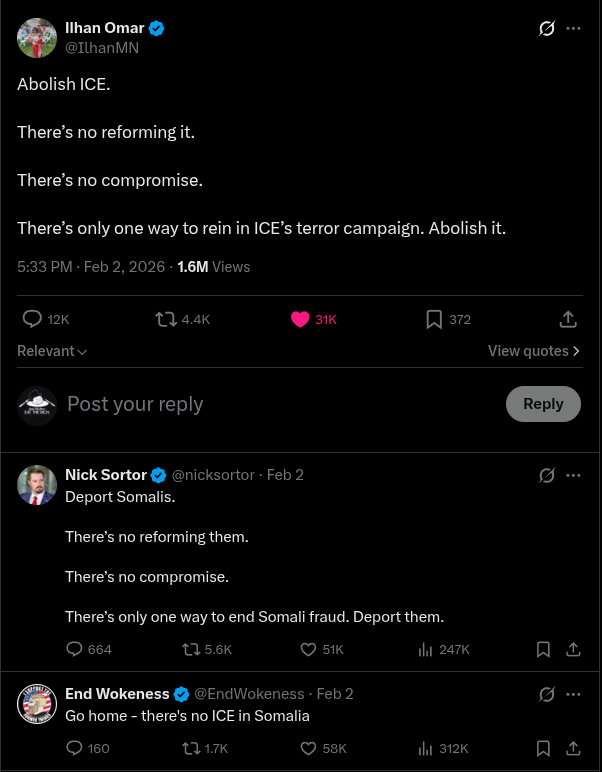Viewport: 602px width, 772px height.
Task: Like Nick Sortor's reply with 51K likes
Action: (x=309, y=649)
